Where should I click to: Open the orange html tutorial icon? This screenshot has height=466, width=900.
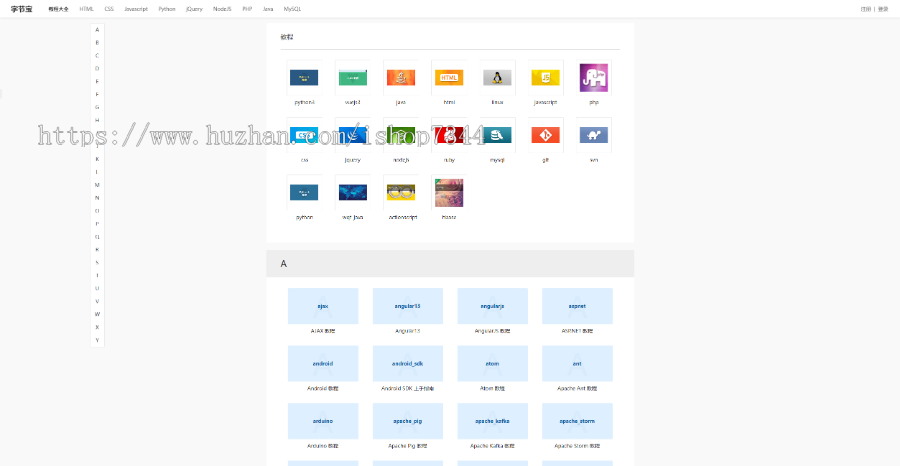[x=449, y=77]
